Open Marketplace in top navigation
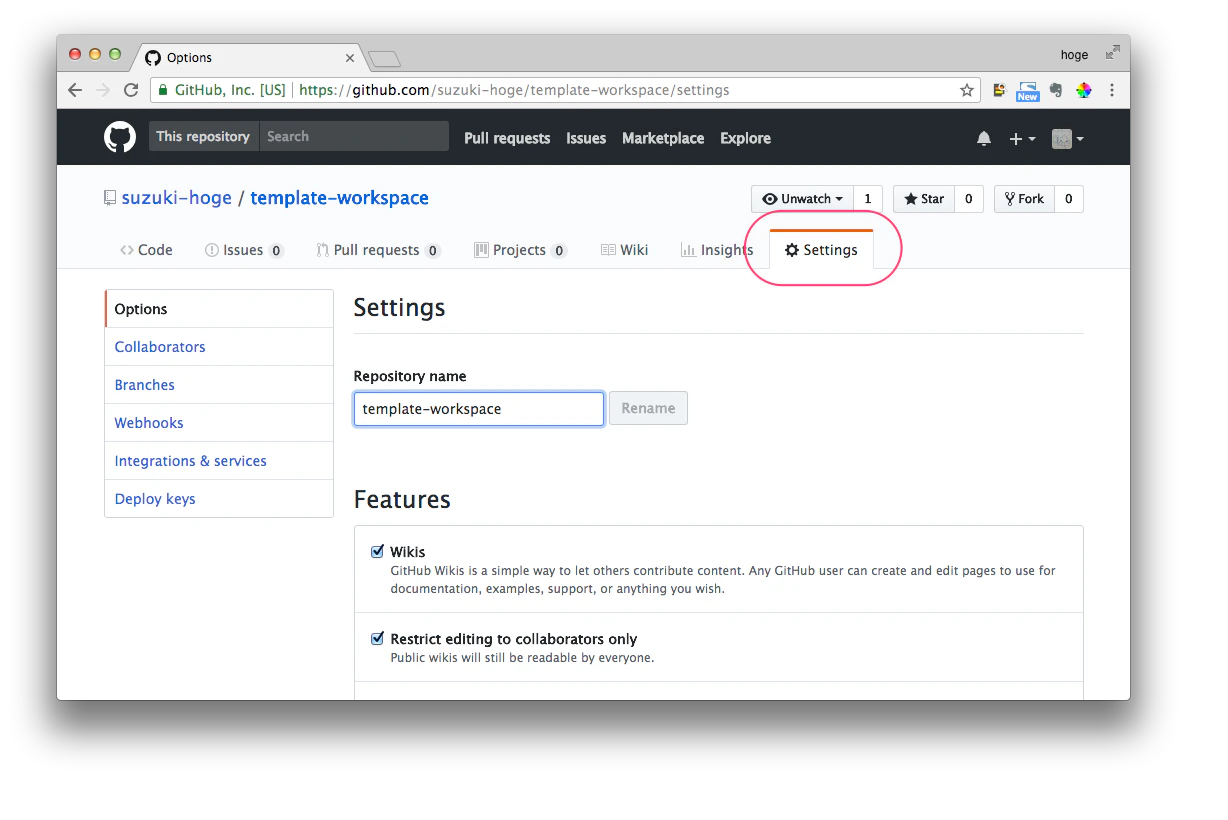The width and height of the screenshot is (1228, 820). pyautogui.click(x=663, y=138)
